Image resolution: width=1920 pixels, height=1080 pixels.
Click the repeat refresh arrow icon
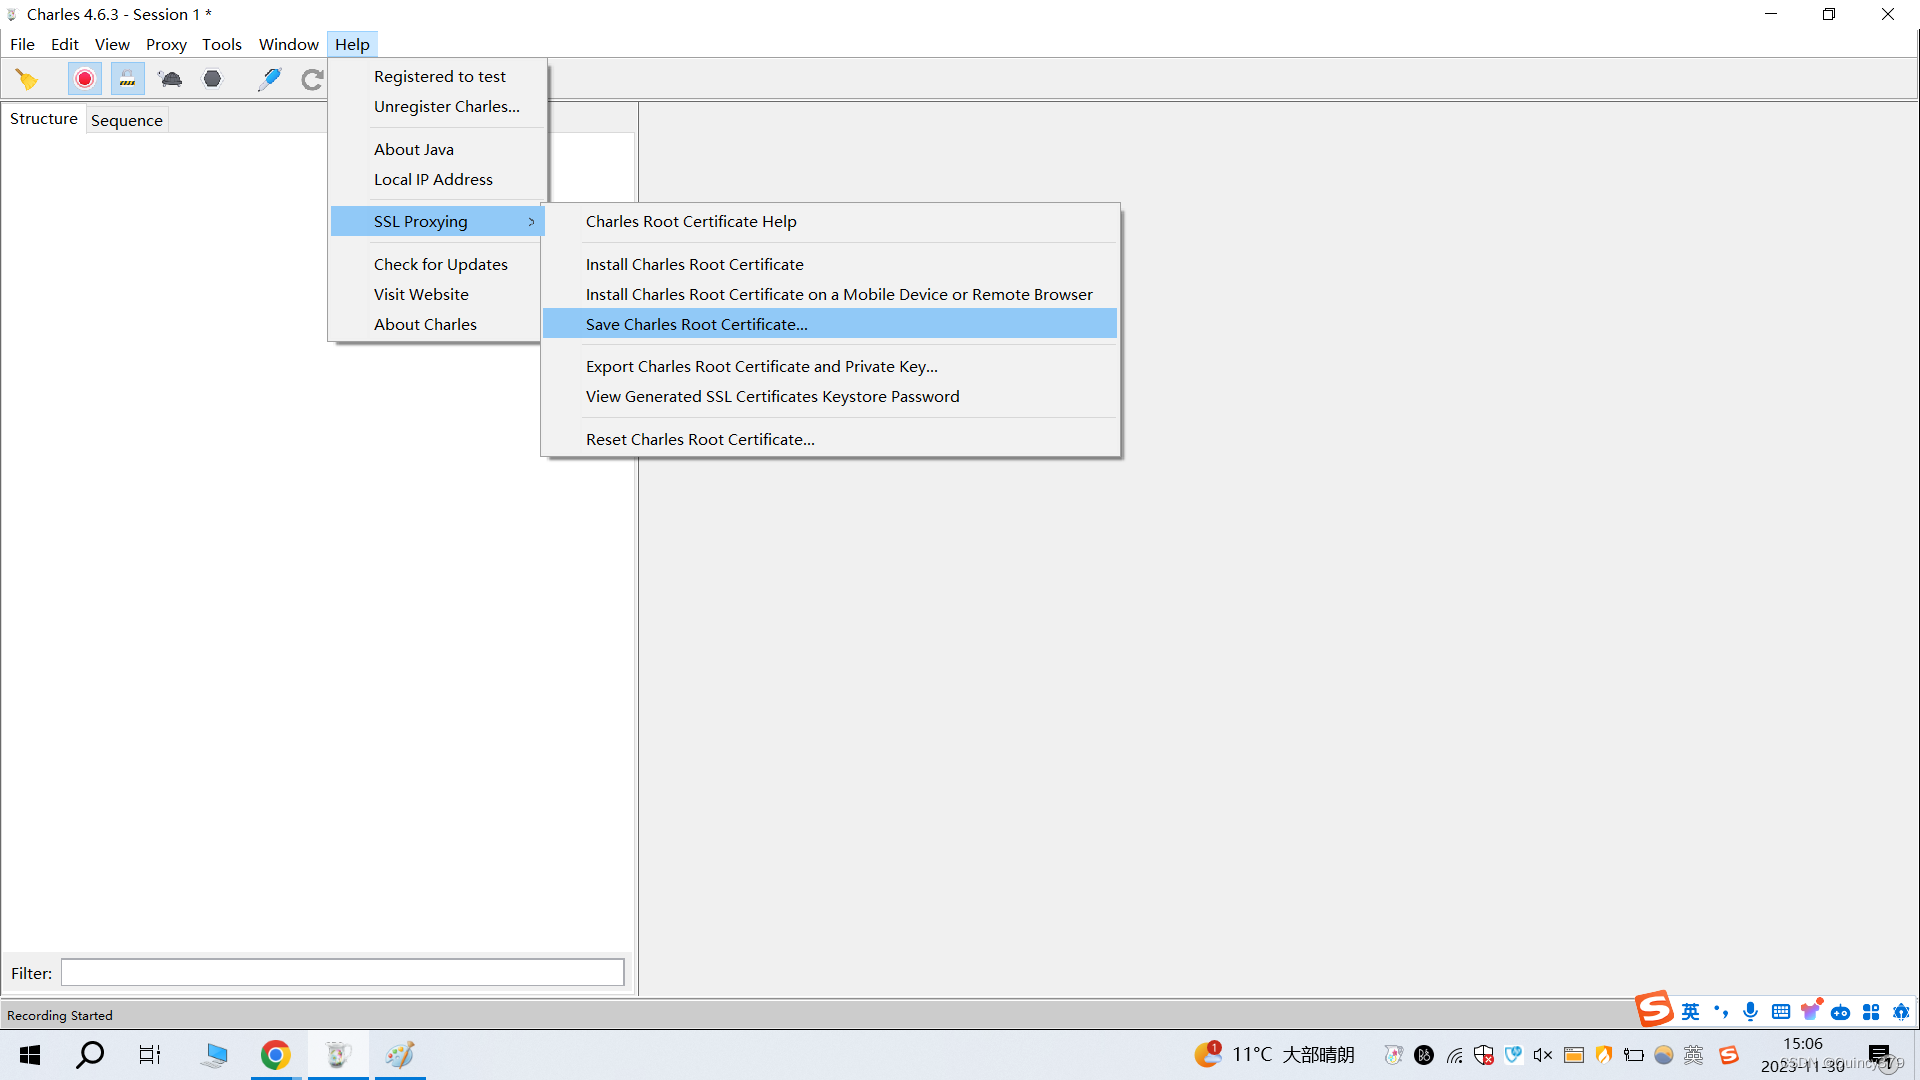coord(312,79)
